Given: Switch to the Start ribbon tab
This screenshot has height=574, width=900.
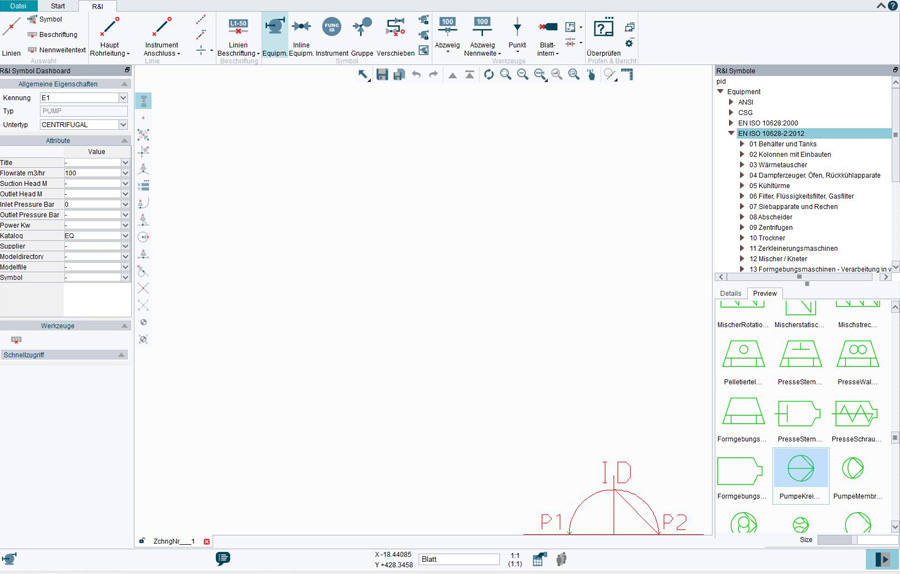Looking at the screenshot, I should 58,6.
